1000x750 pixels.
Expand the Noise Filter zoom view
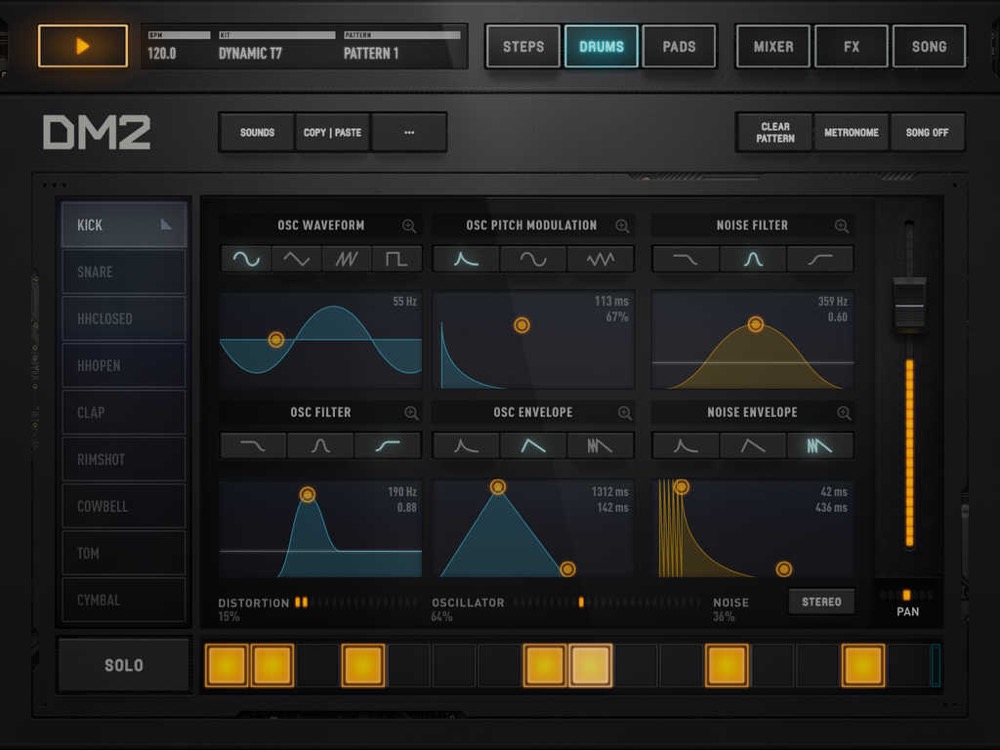[842, 226]
